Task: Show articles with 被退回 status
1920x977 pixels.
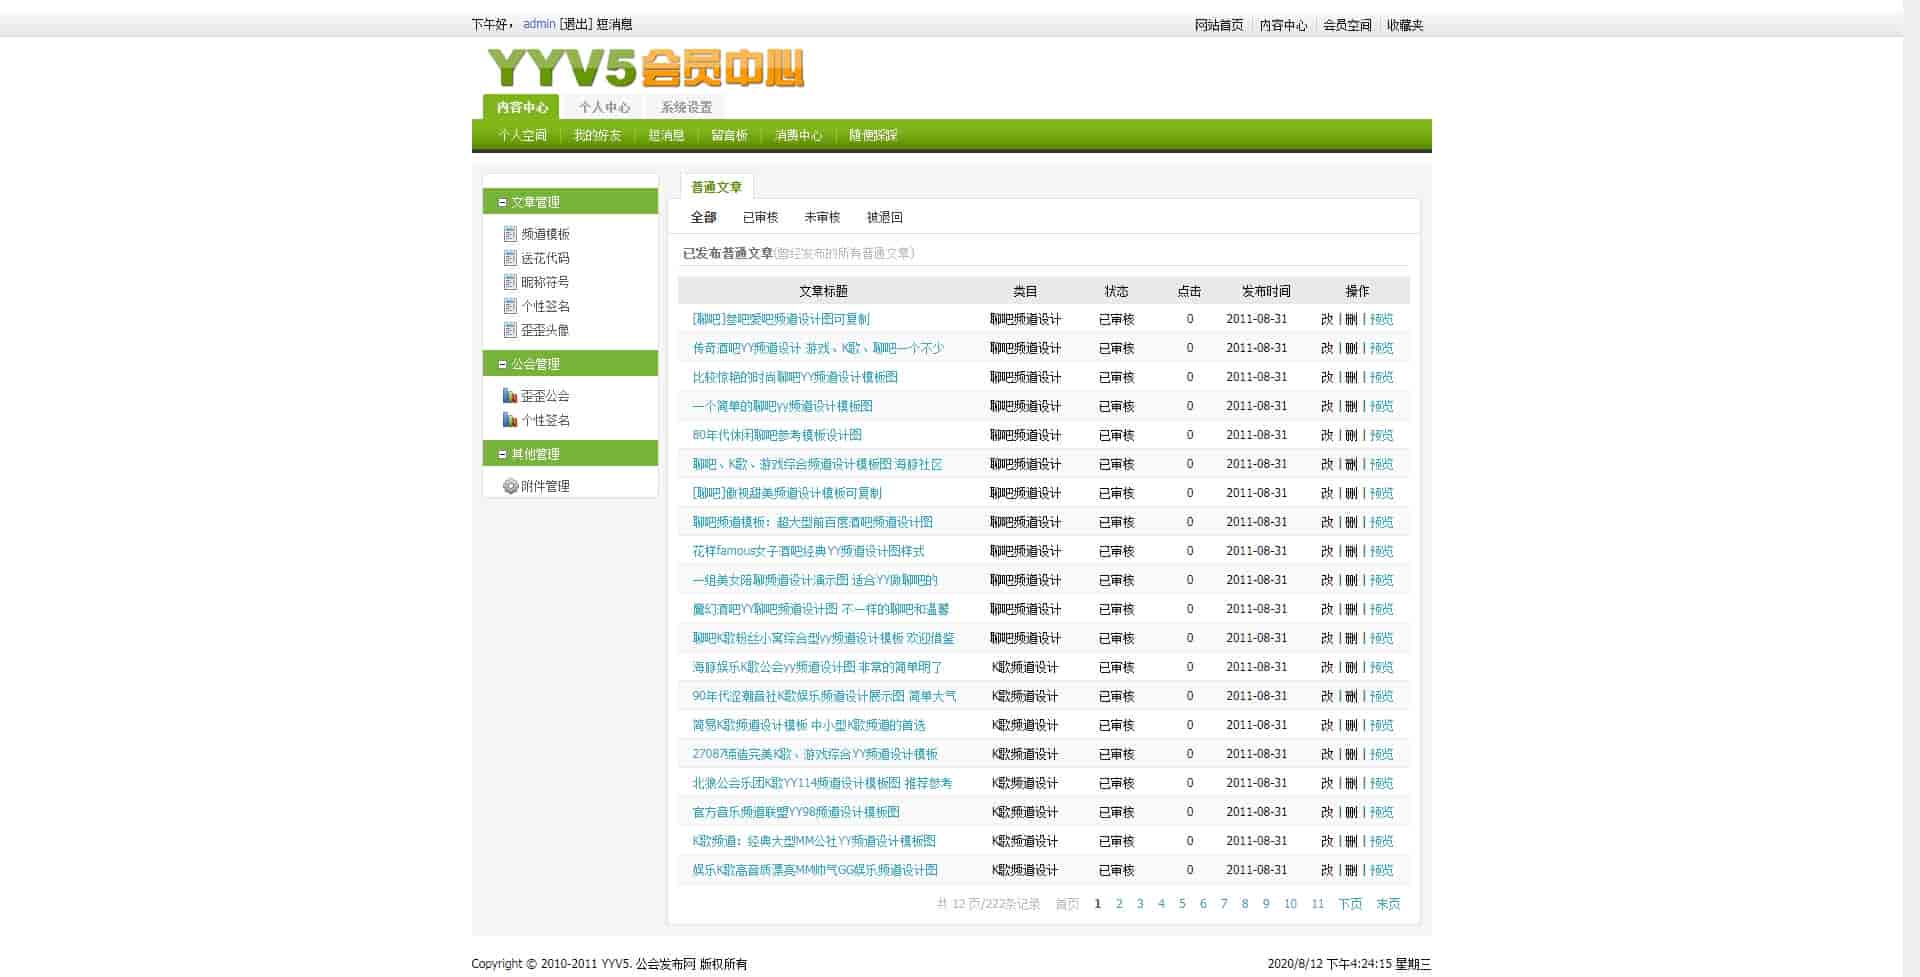Action: coord(884,217)
